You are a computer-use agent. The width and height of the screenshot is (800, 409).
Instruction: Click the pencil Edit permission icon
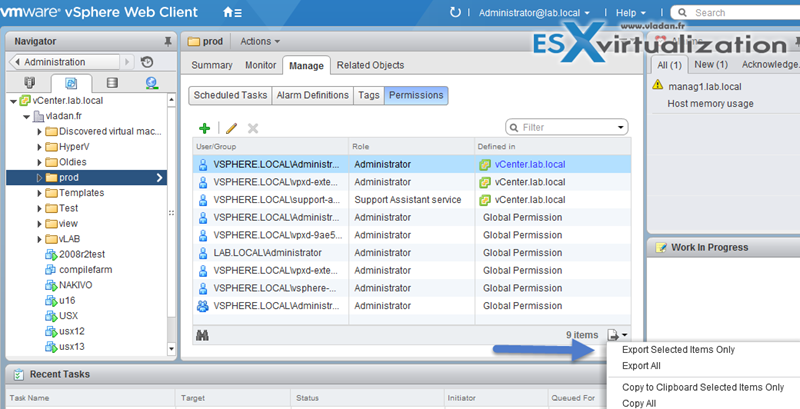click(x=232, y=128)
